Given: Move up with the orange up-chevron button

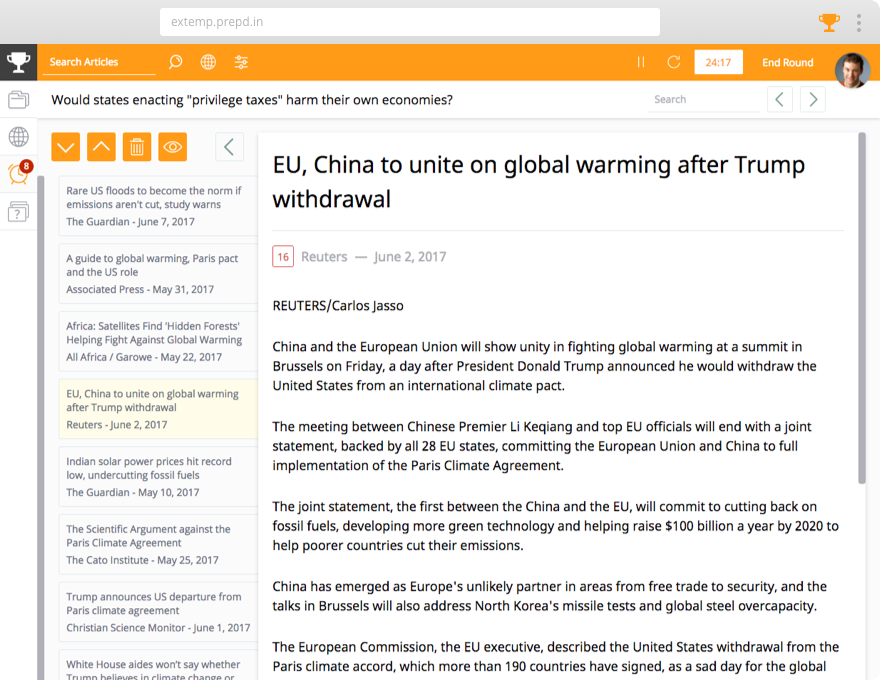Looking at the screenshot, I should pyautogui.click(x=101, y=147).
